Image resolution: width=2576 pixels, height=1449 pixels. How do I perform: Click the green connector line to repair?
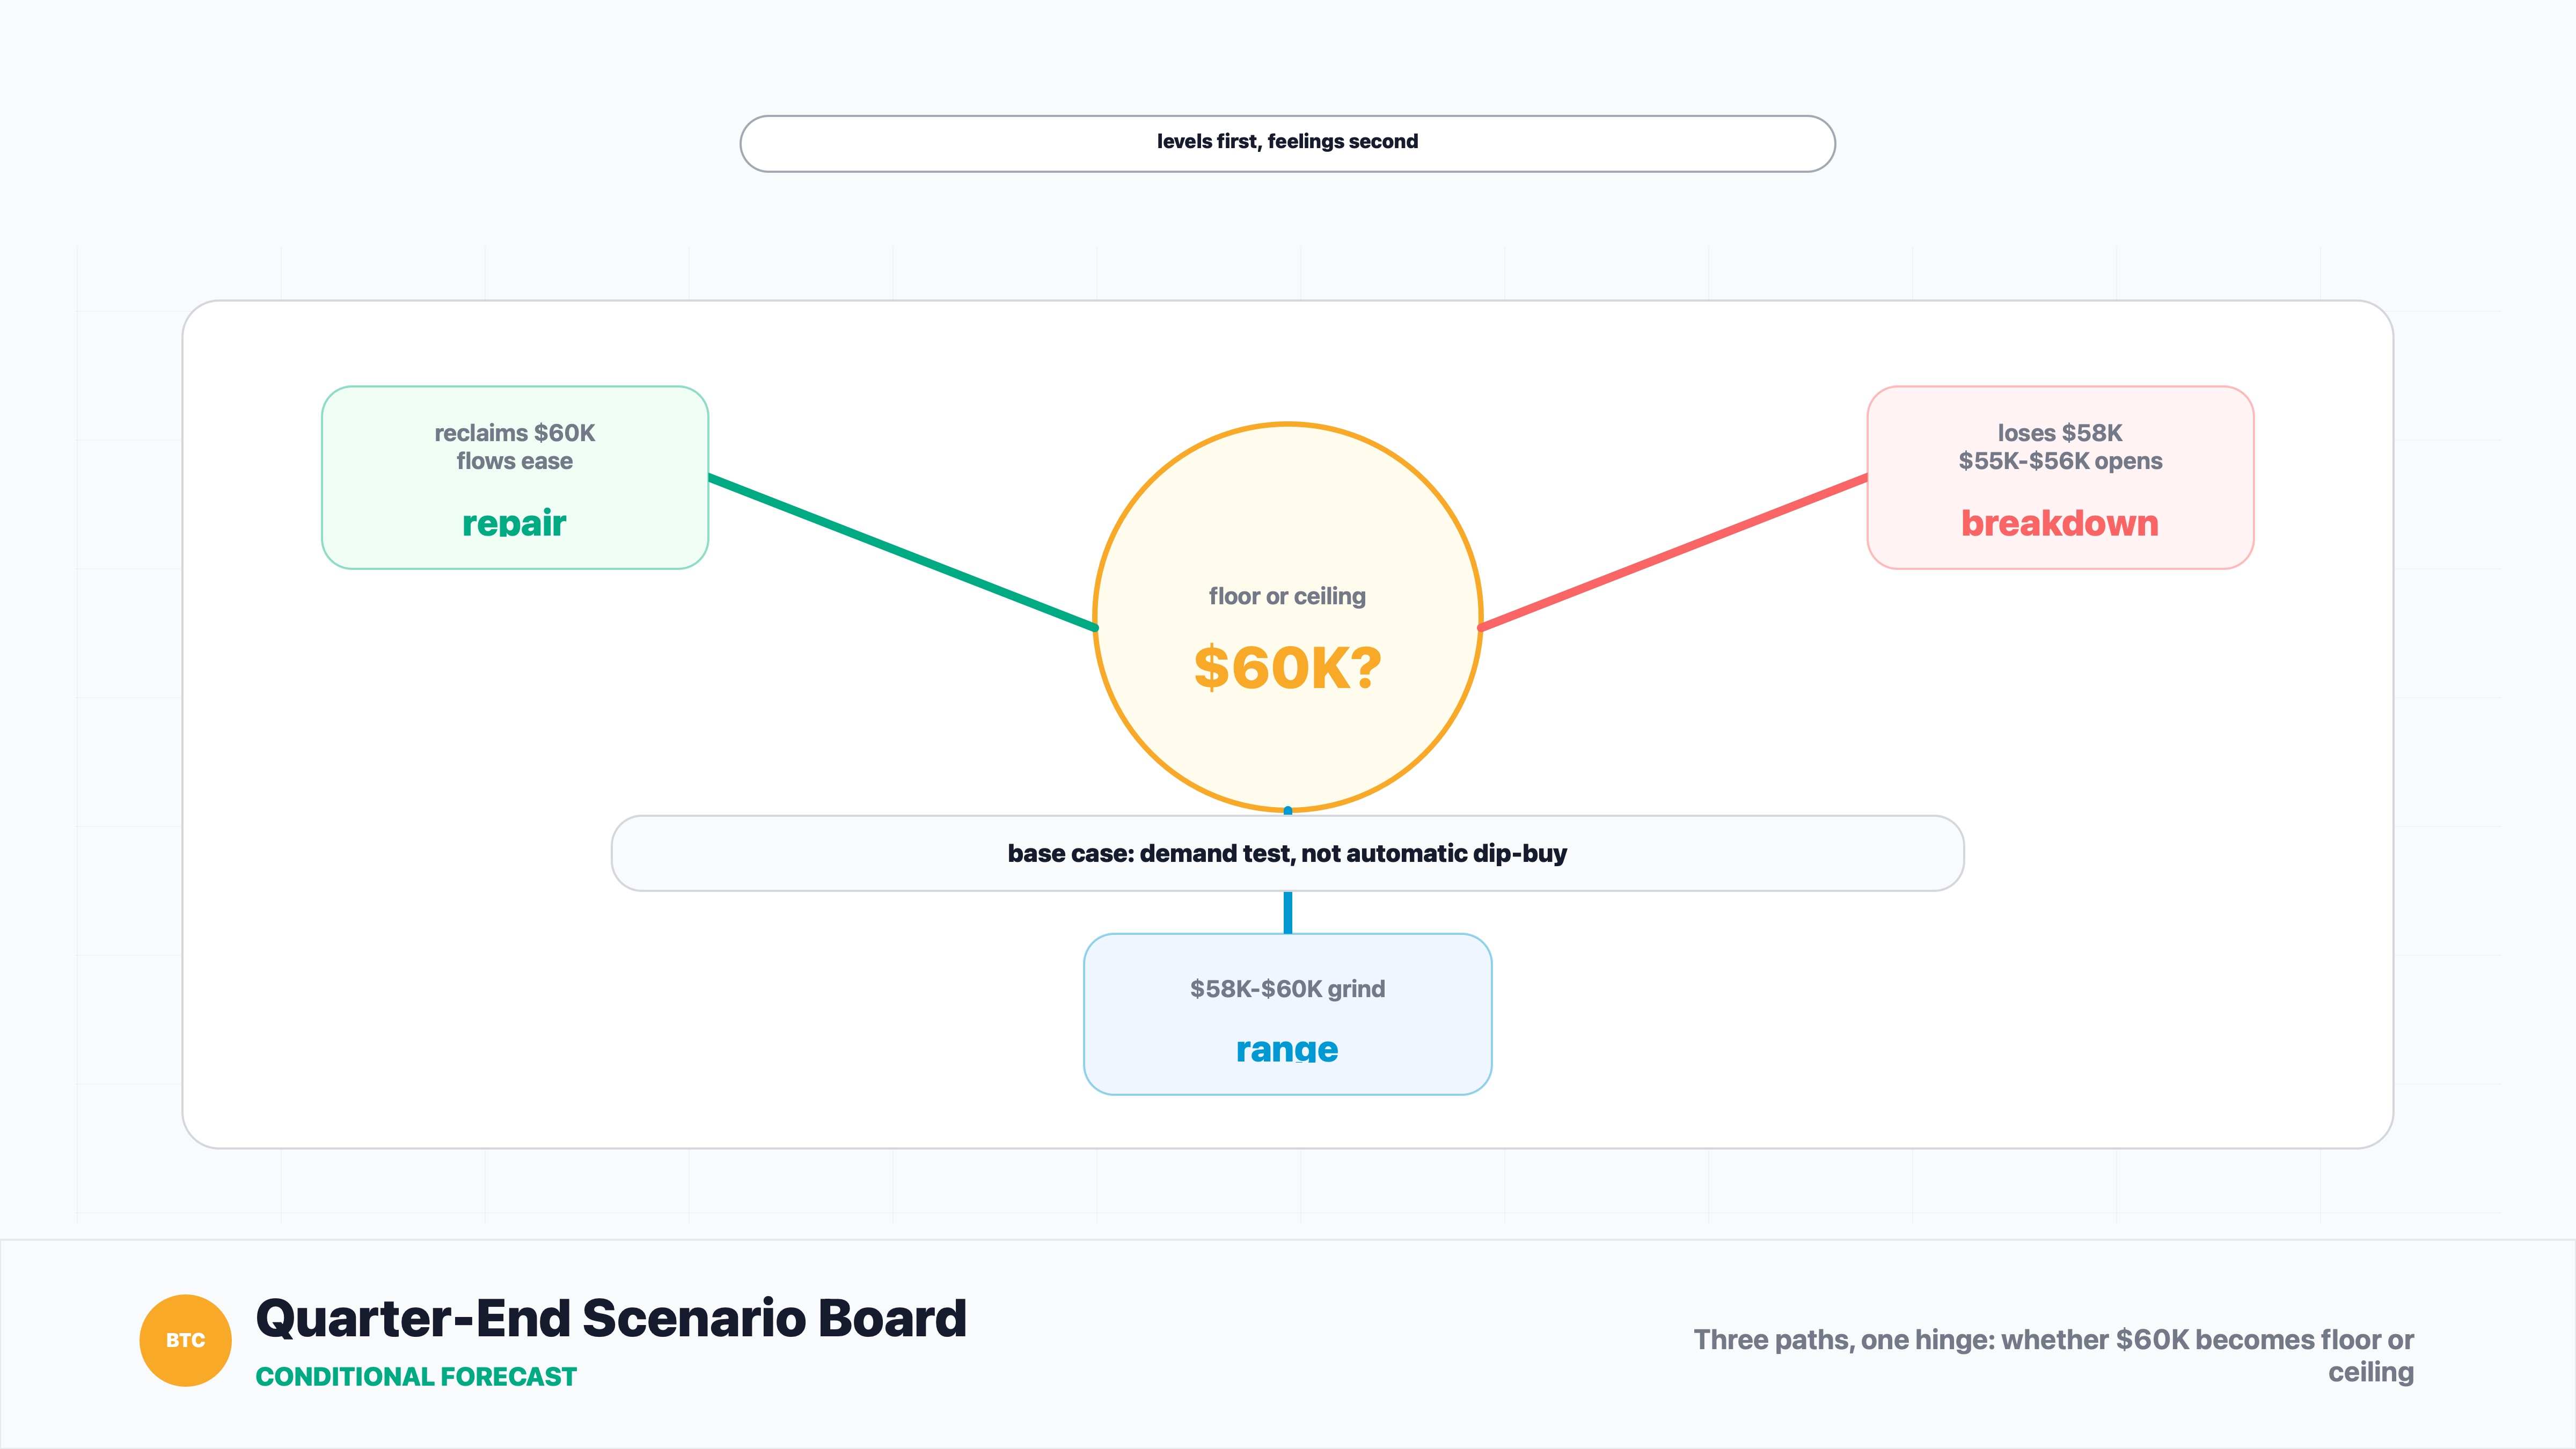tap(903, 553)
